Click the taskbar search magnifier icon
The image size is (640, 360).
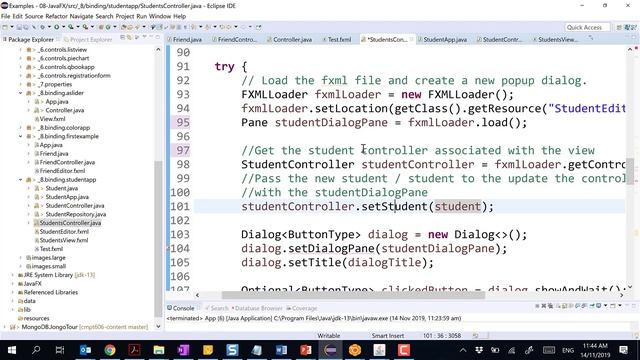click(36, 350)
